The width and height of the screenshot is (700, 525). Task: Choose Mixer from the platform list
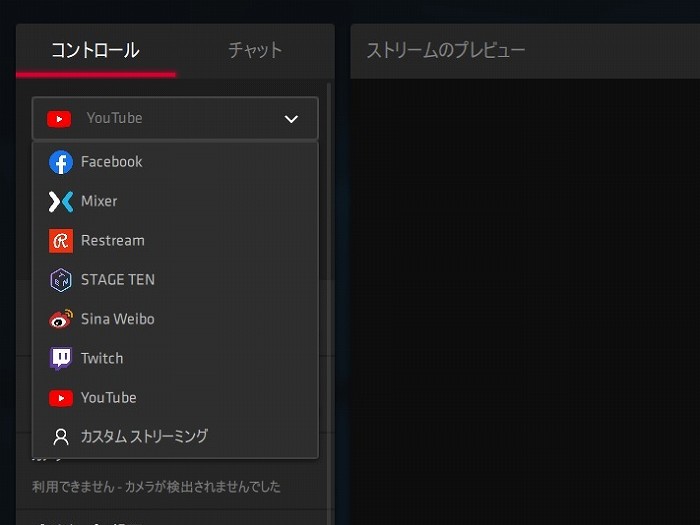click(x=175, y=201)
